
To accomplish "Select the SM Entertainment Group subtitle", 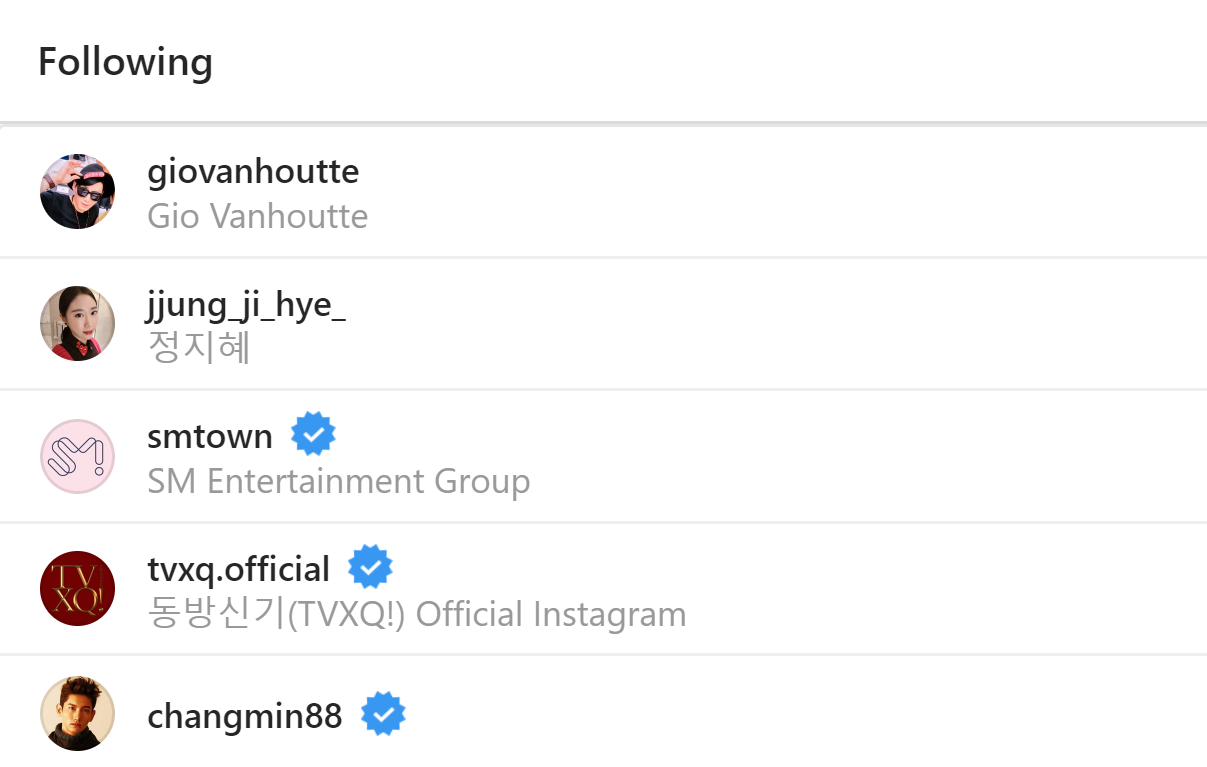I will (338, 481).
